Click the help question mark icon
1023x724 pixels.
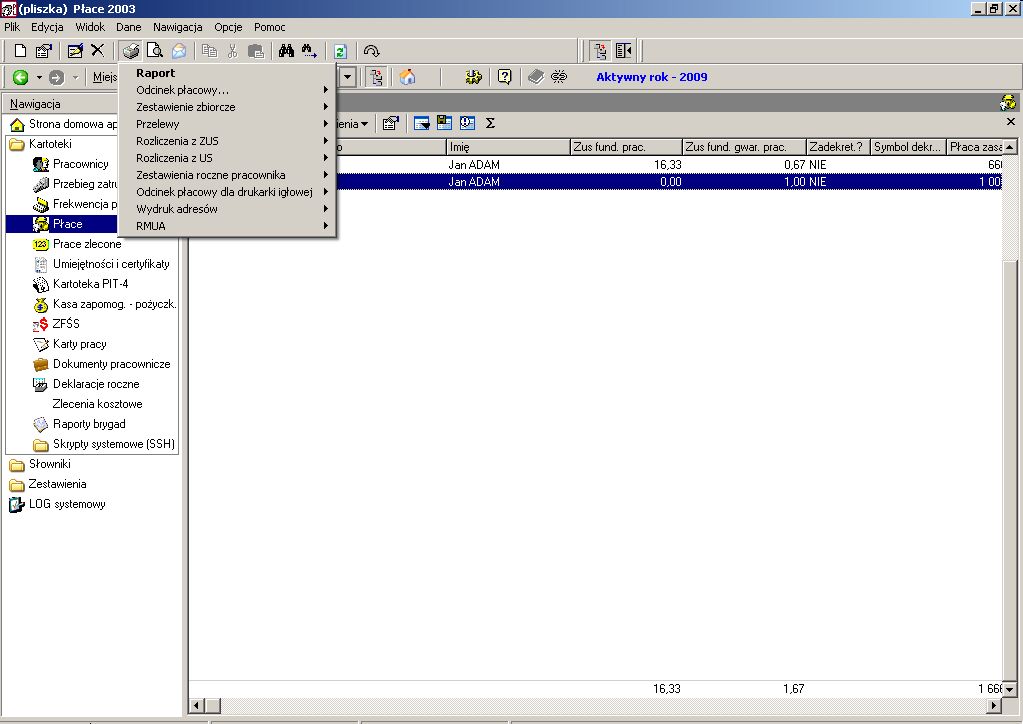pyautogui.click(x=504, y=77)
